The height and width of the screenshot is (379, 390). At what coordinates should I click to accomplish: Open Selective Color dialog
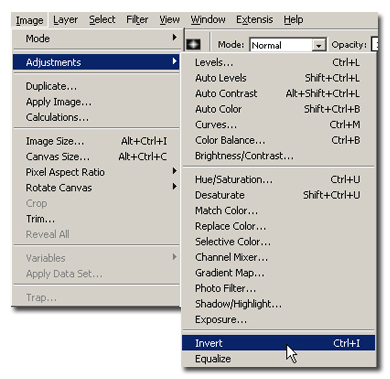click(x=278, y=242)
